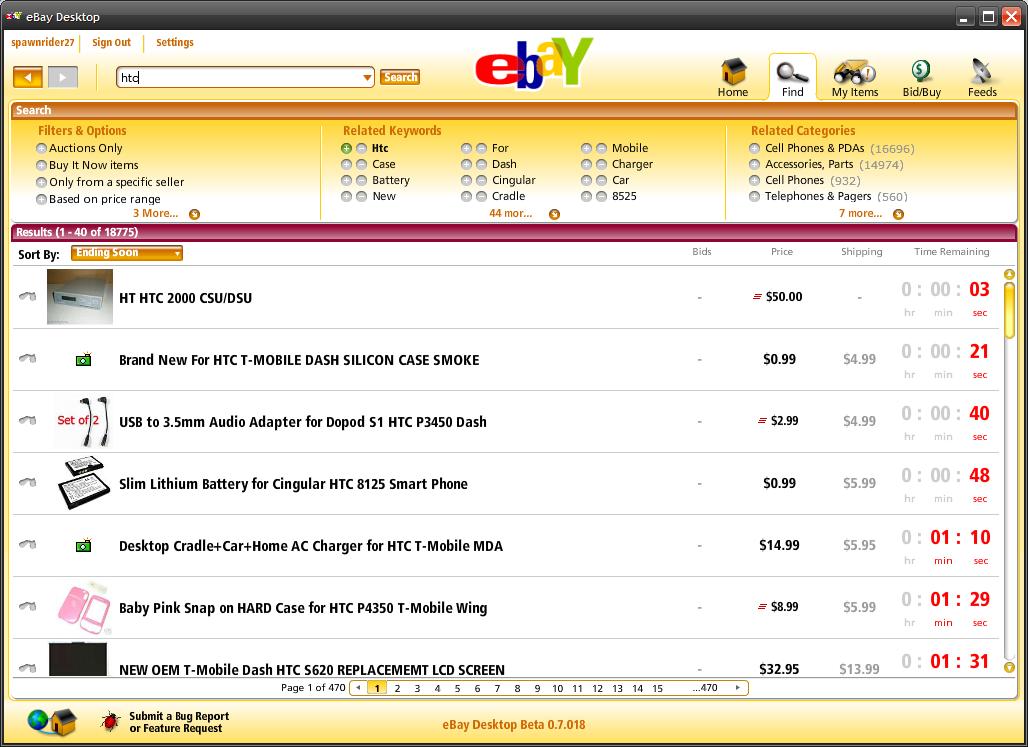Click the globe and house icon at bottom
Screen dimensions: 1028x747
click(51, 721)
